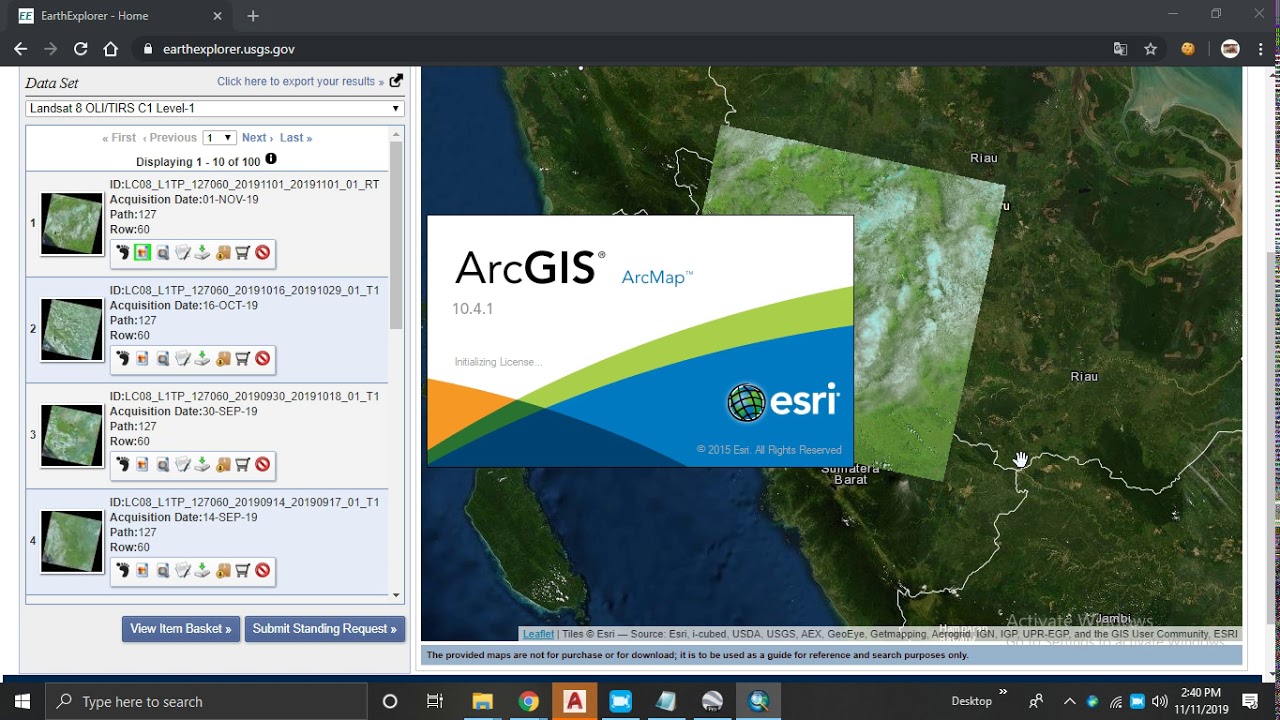Open download options for the 16-OCT-19 scene
The width and height of the screenshot is (1280, 720).
coord(202,359)
